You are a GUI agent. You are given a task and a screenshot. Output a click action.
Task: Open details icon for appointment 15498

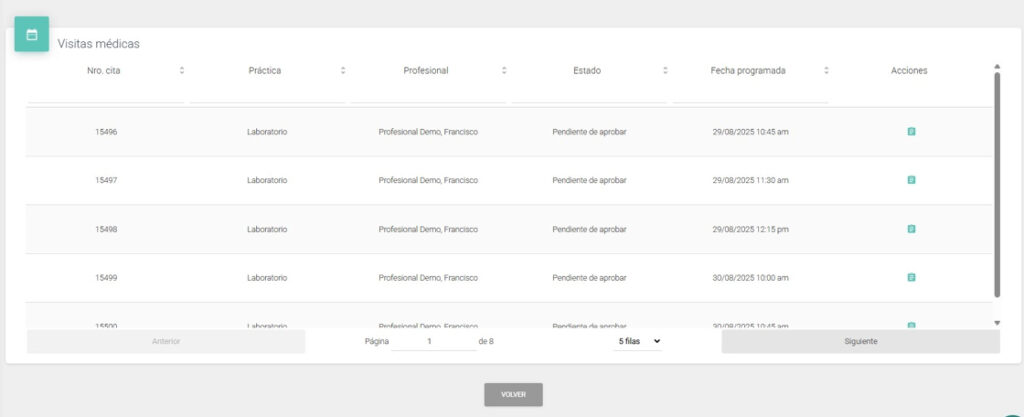911,229
